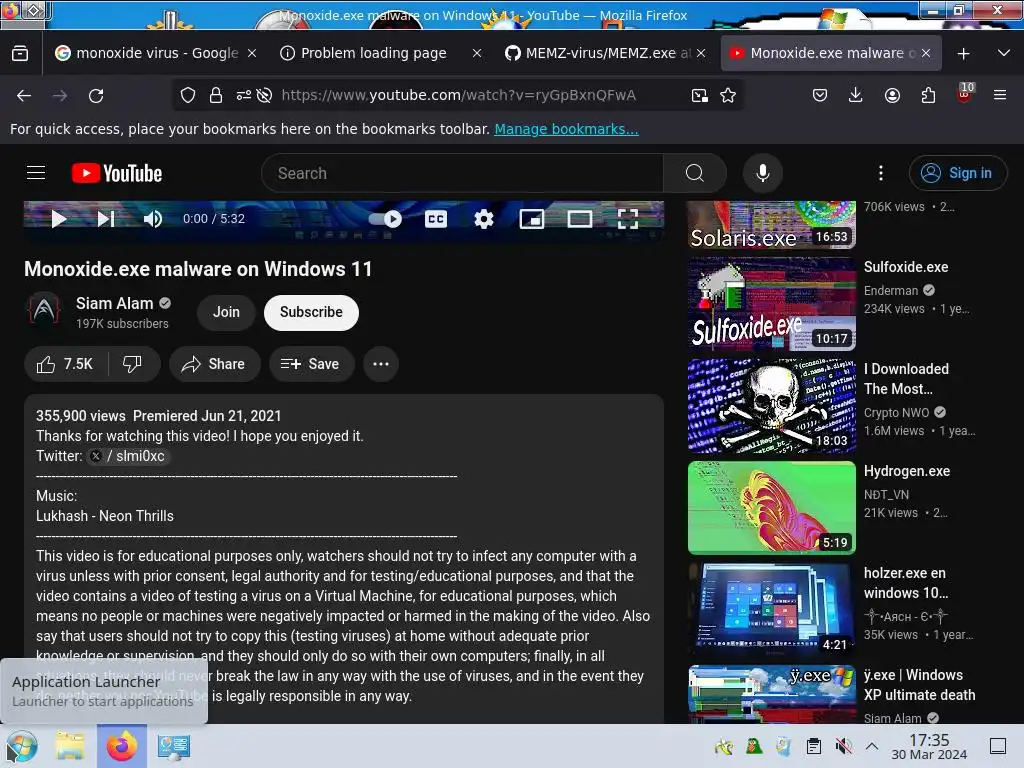Image resolution: width=1024 pixels, height=768 pixels.
Task: Toggle the muted volume tray icon
Action: coord(843,746)
